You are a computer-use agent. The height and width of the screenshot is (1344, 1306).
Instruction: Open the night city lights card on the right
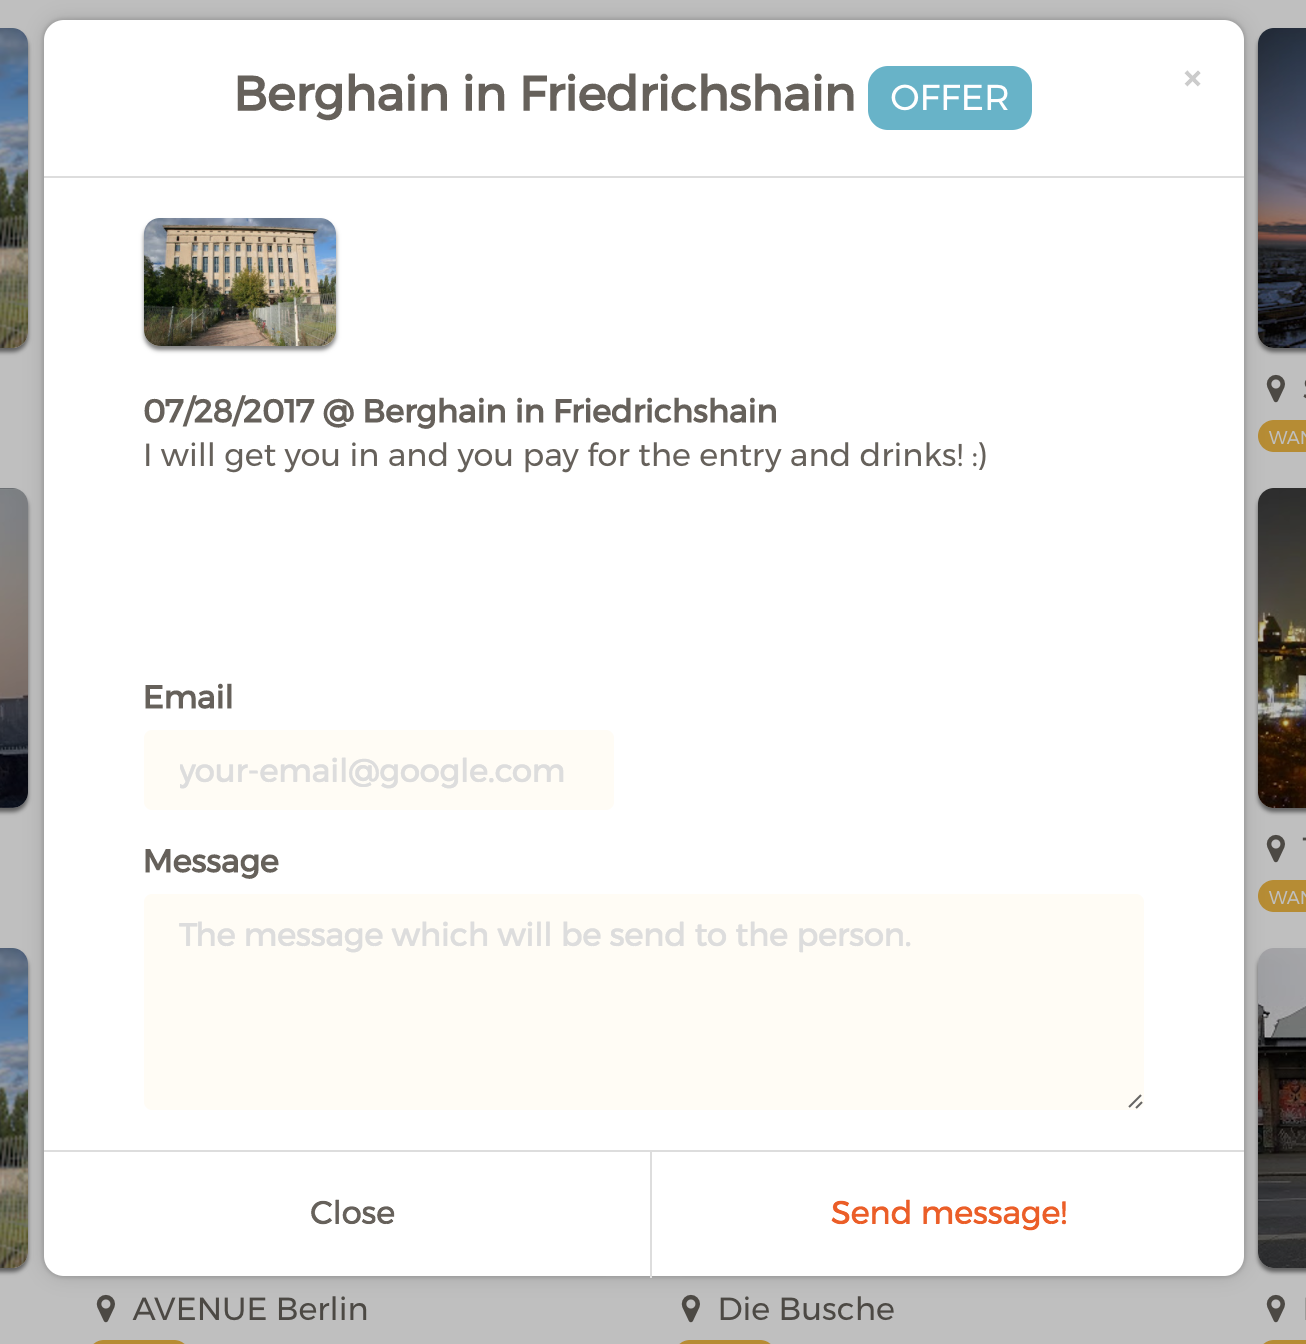[x=1282, y=648]
